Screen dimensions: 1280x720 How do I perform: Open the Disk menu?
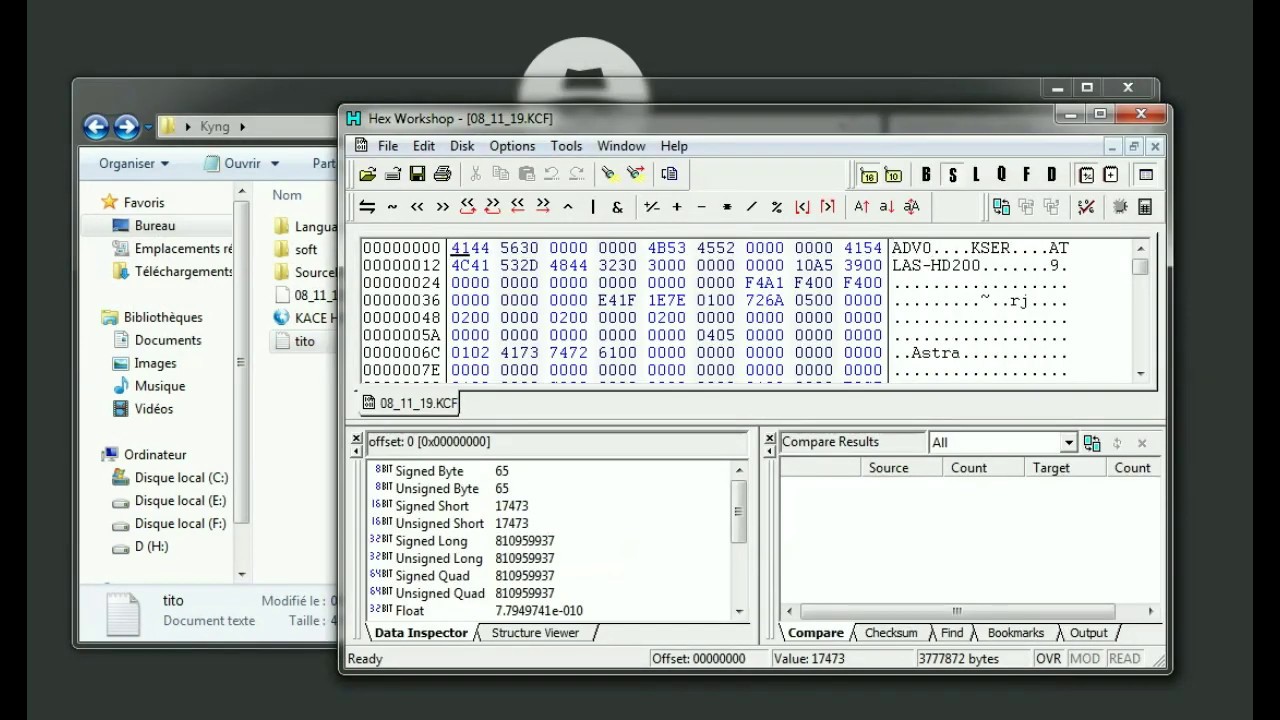(x=462, y=146)
